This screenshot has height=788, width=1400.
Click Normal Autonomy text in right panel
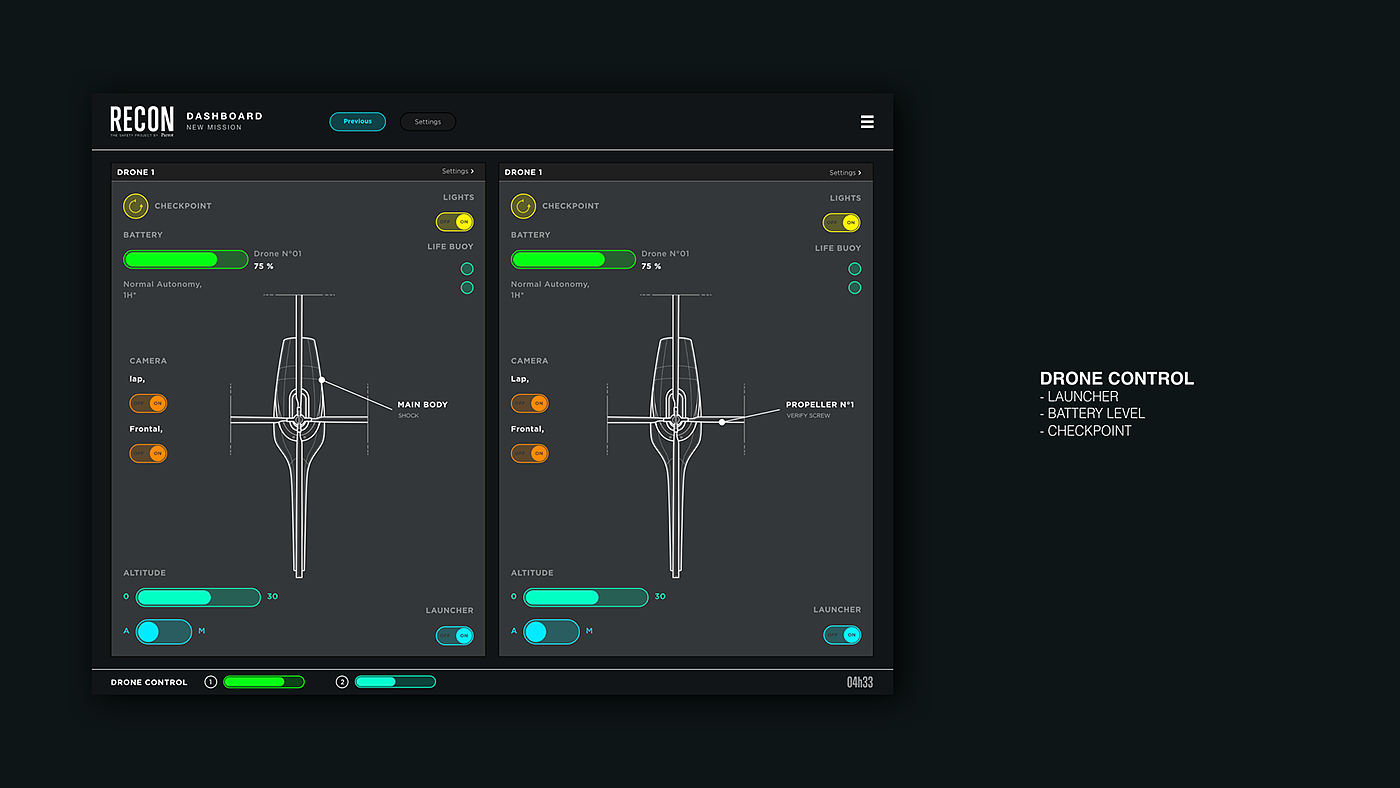click(x=550, y=289)
